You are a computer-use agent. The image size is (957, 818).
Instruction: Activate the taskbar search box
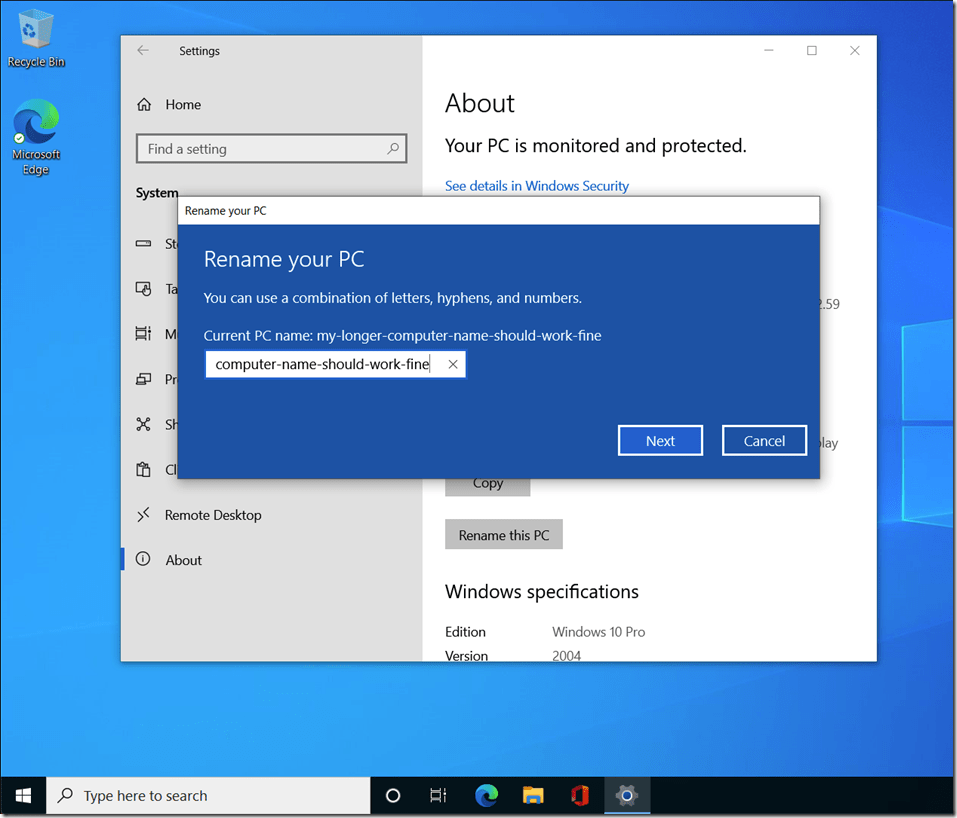point(200,794)
